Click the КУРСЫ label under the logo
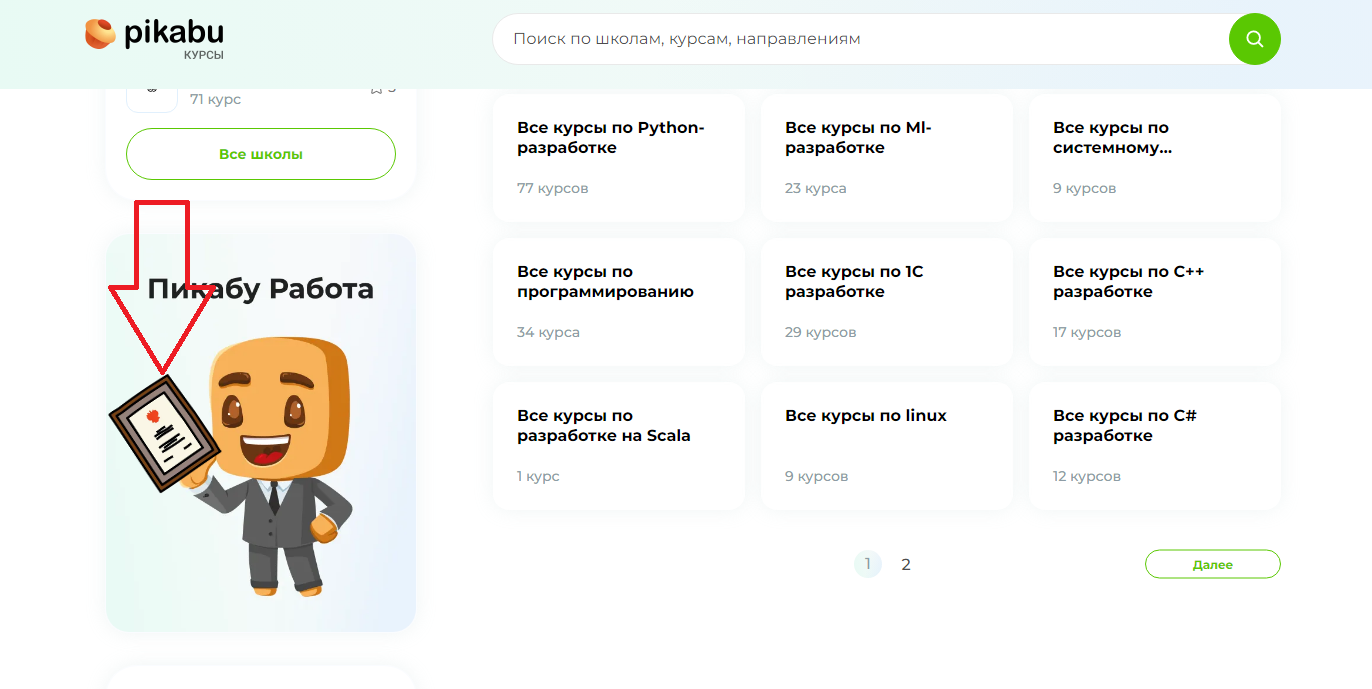Image resolution: width=1372 pixels, height=689 pixels. 204,56
